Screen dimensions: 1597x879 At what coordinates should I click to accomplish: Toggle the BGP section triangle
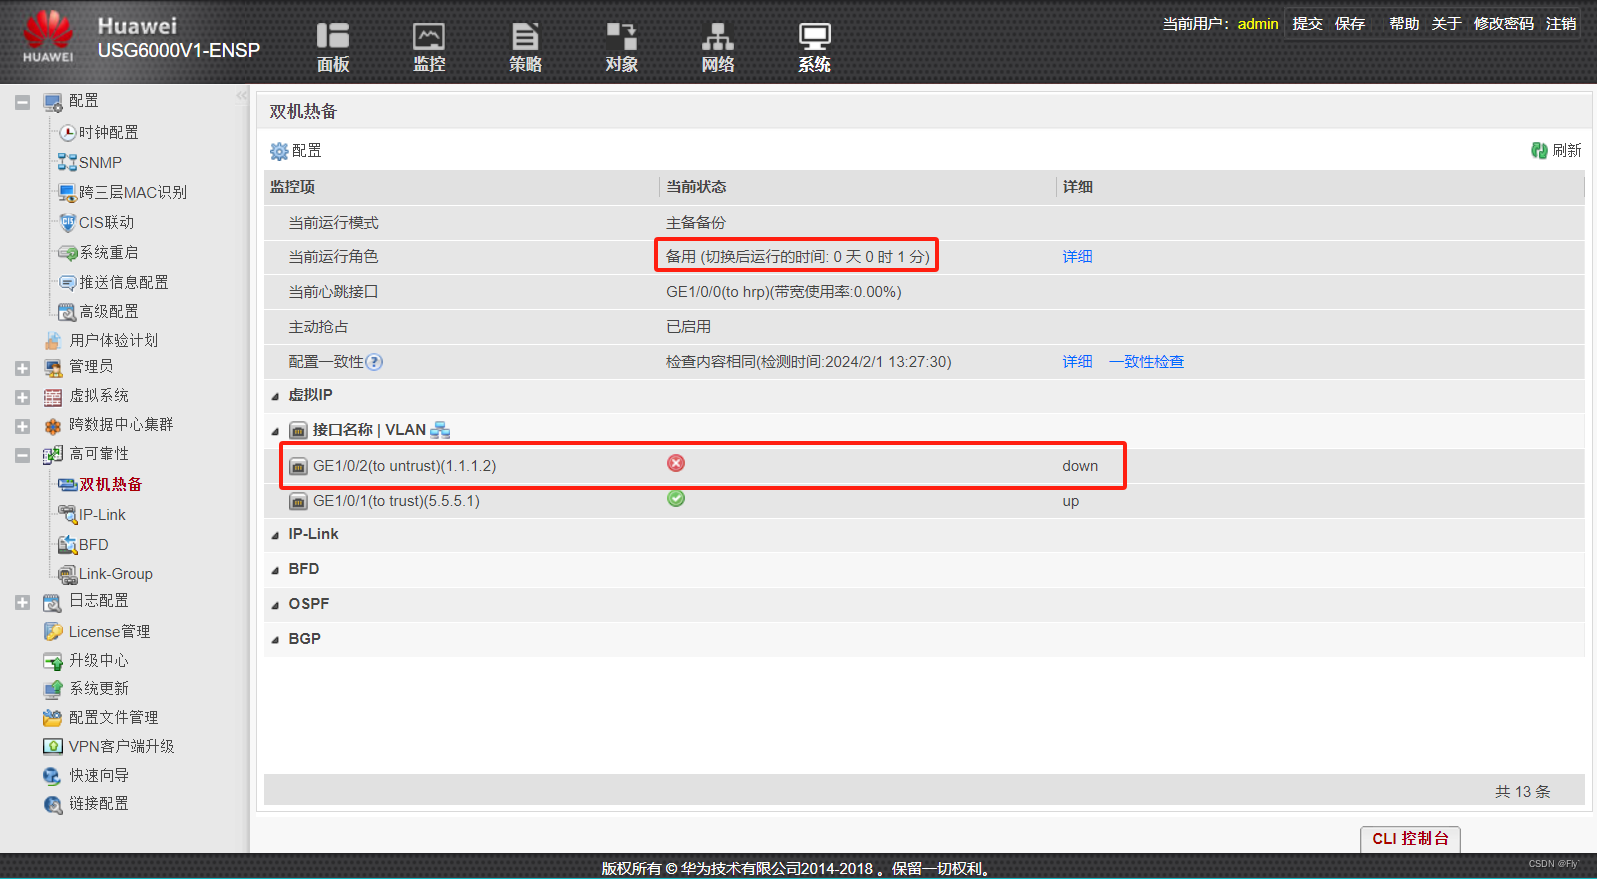(x=275, y=641)
